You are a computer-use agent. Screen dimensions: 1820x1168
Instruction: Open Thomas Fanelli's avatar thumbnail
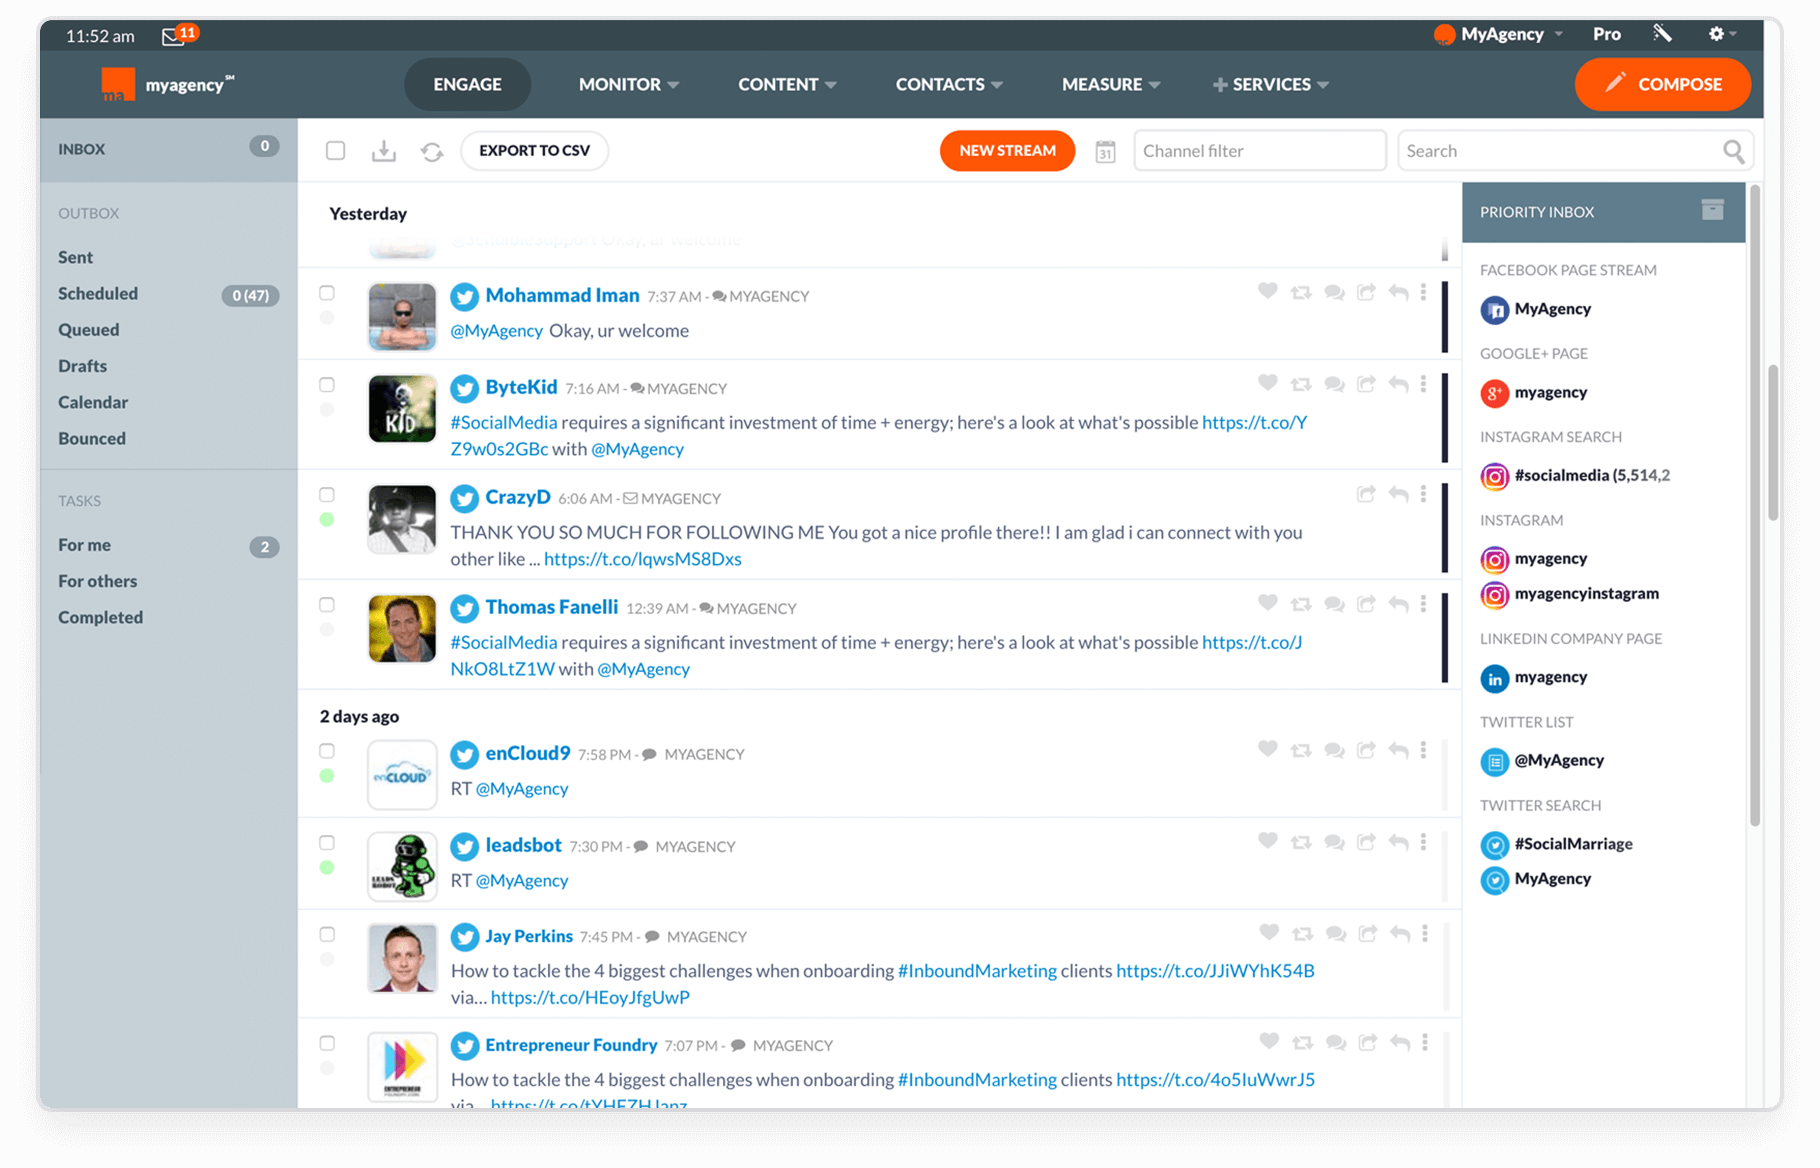coord(402,629)
